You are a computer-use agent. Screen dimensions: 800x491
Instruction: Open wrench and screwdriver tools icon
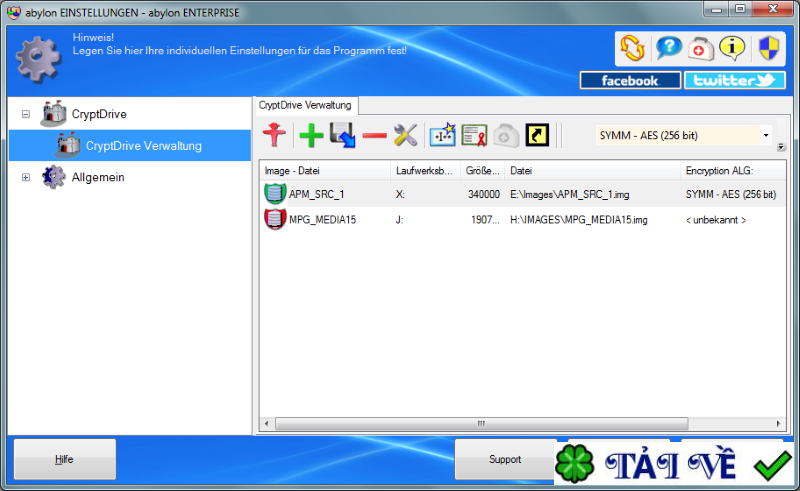(x=406, y=135)
